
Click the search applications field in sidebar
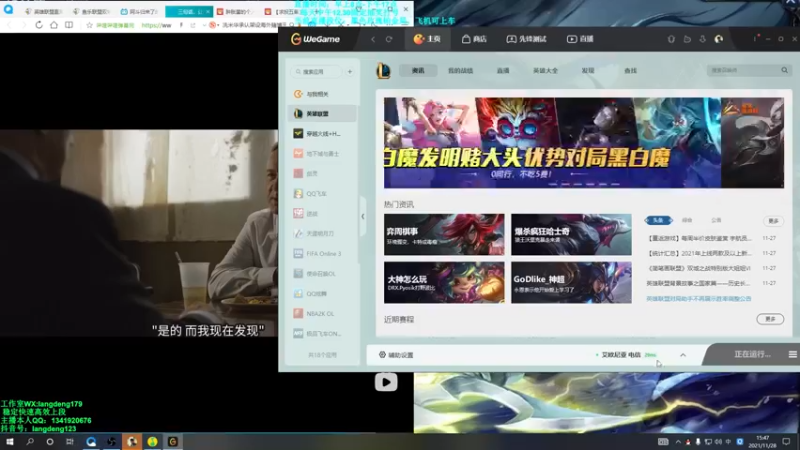point(316,72)
